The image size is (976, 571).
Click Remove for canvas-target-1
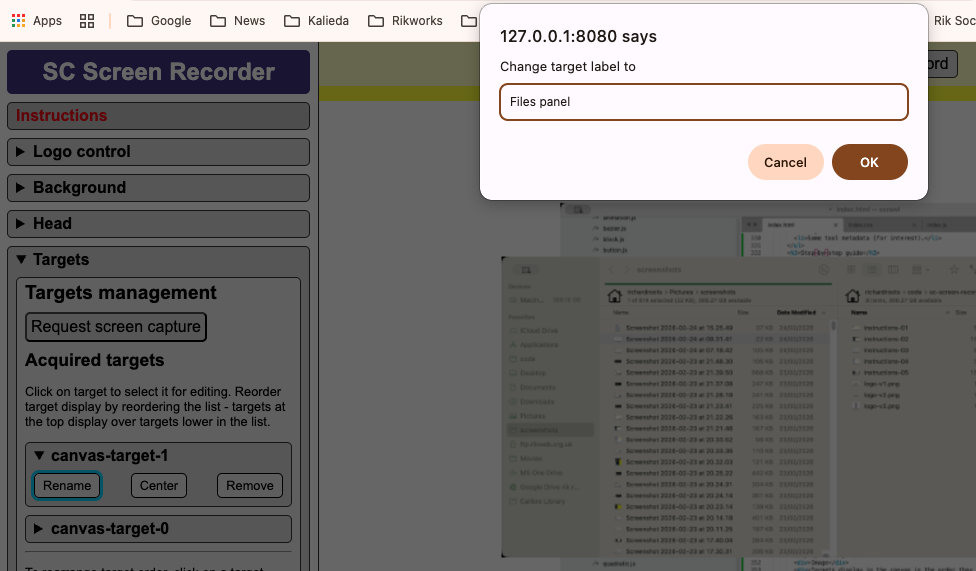pos(250,486)
